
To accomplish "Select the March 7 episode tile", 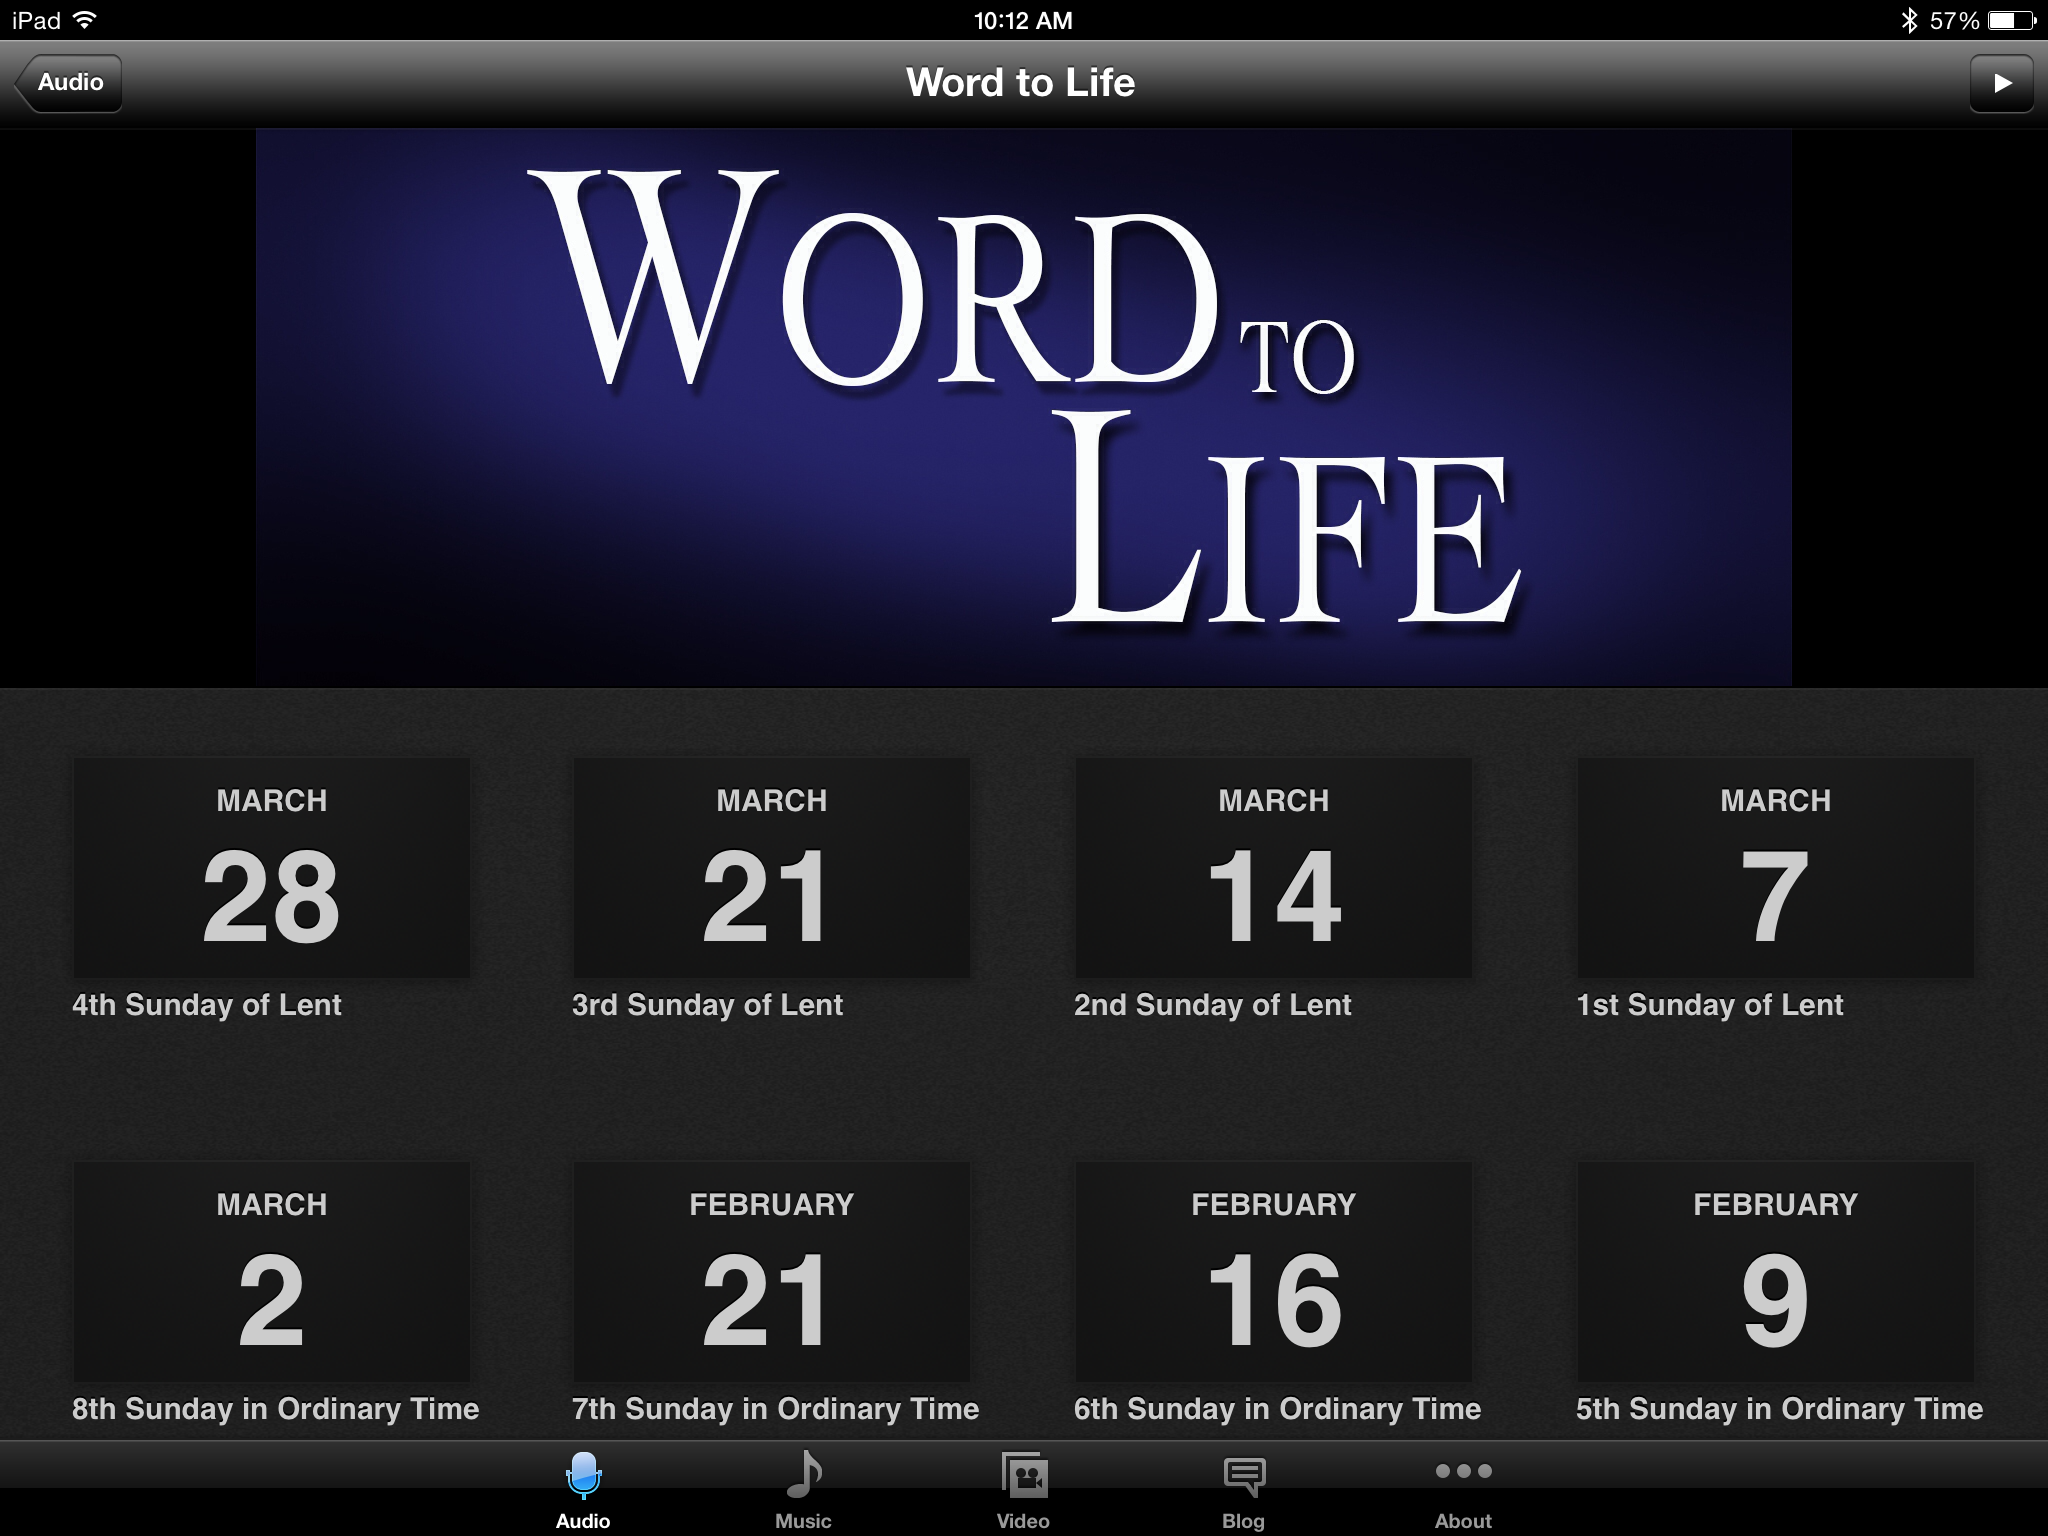I will click(x=1775, y=868).
